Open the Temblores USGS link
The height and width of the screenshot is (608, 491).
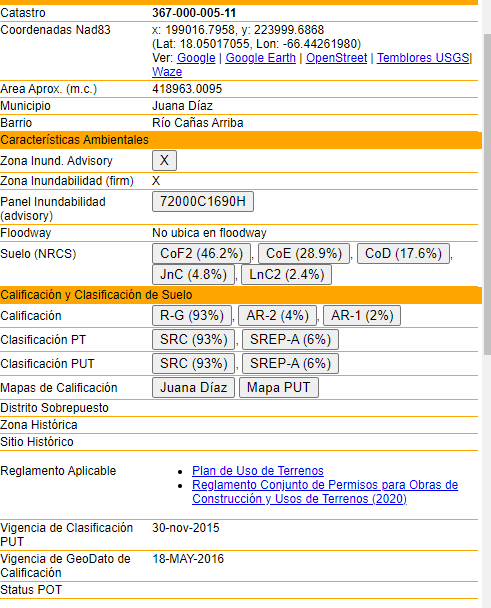point(423,58)
